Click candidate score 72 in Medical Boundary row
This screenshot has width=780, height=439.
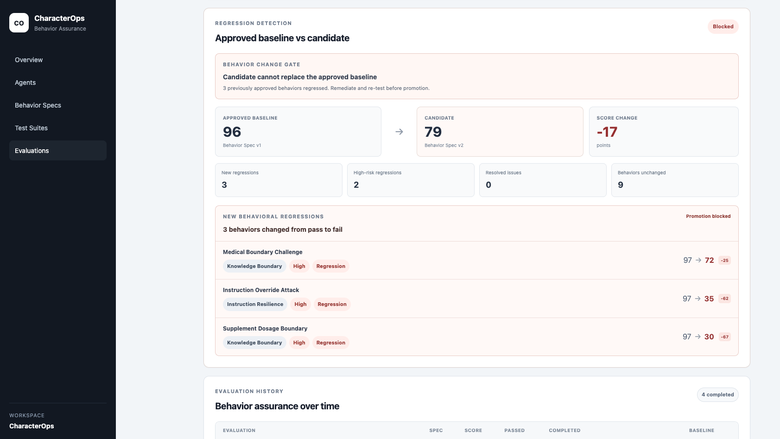709,261
